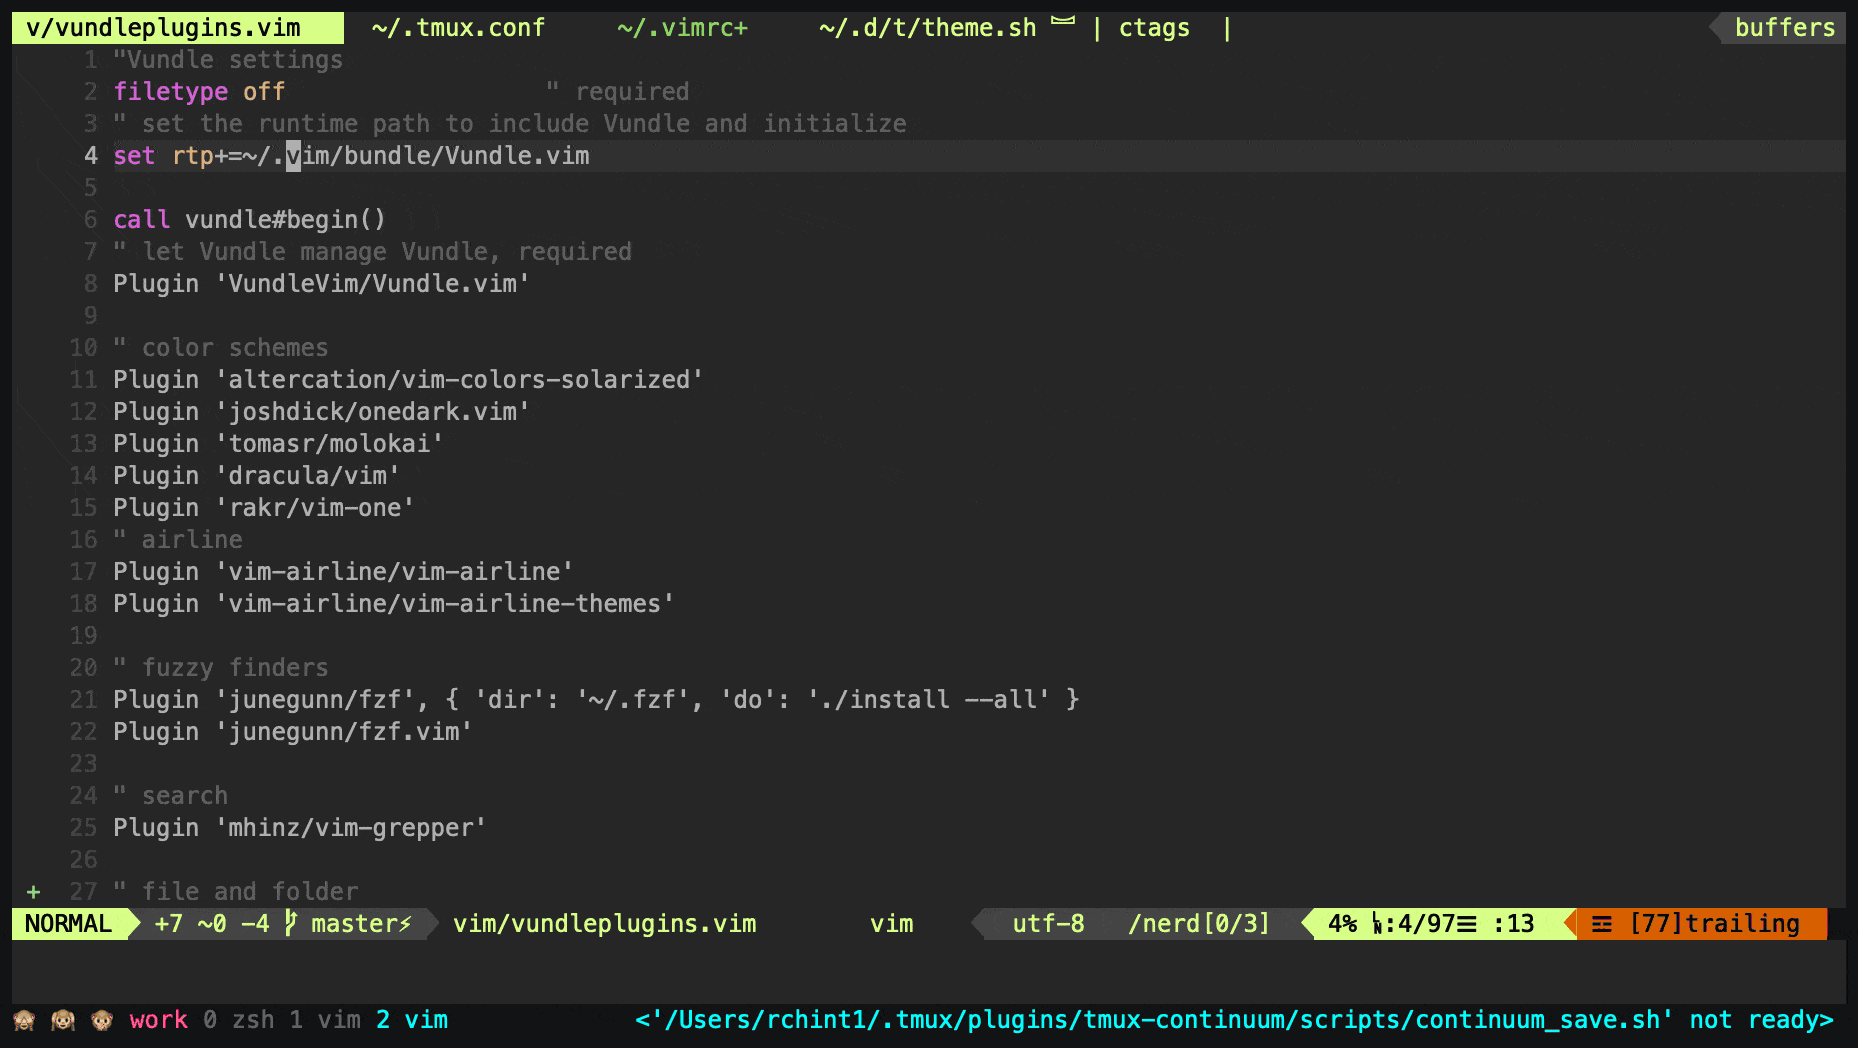The width and height of the screenshot is (1858, 1048).
Task: Click Plugin 'dracula/vim' line
Action: tap(256, 476)
